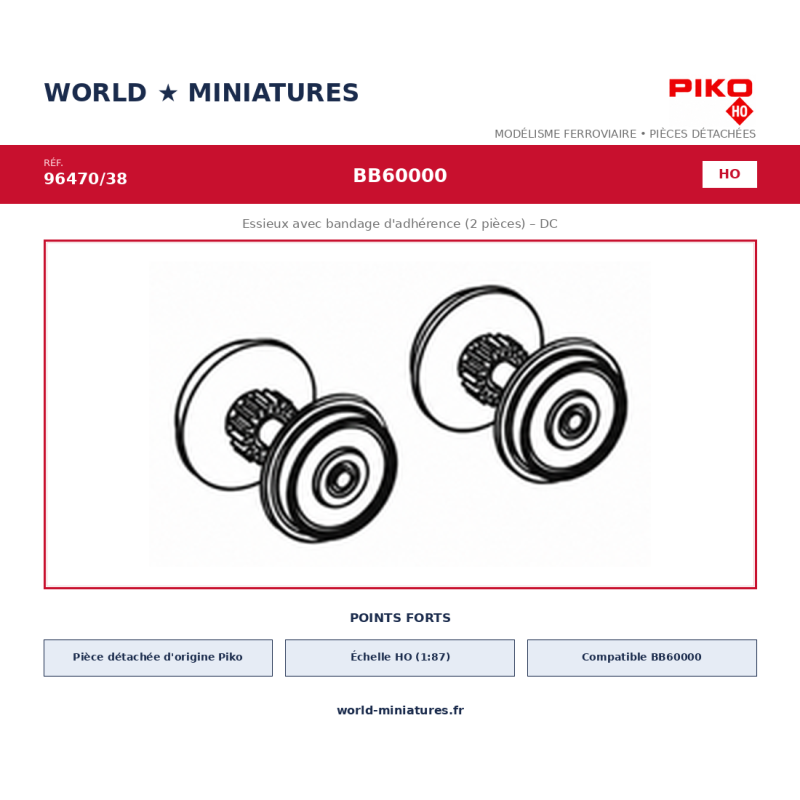Open the world-miniatures.fr link
800x800 pixels.
tap(400, 710)
